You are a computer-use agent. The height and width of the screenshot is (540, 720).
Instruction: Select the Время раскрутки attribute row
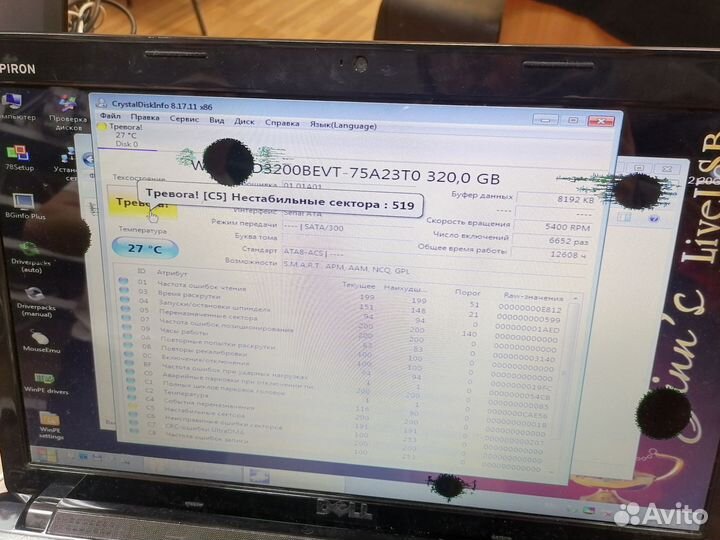point(342,304)
